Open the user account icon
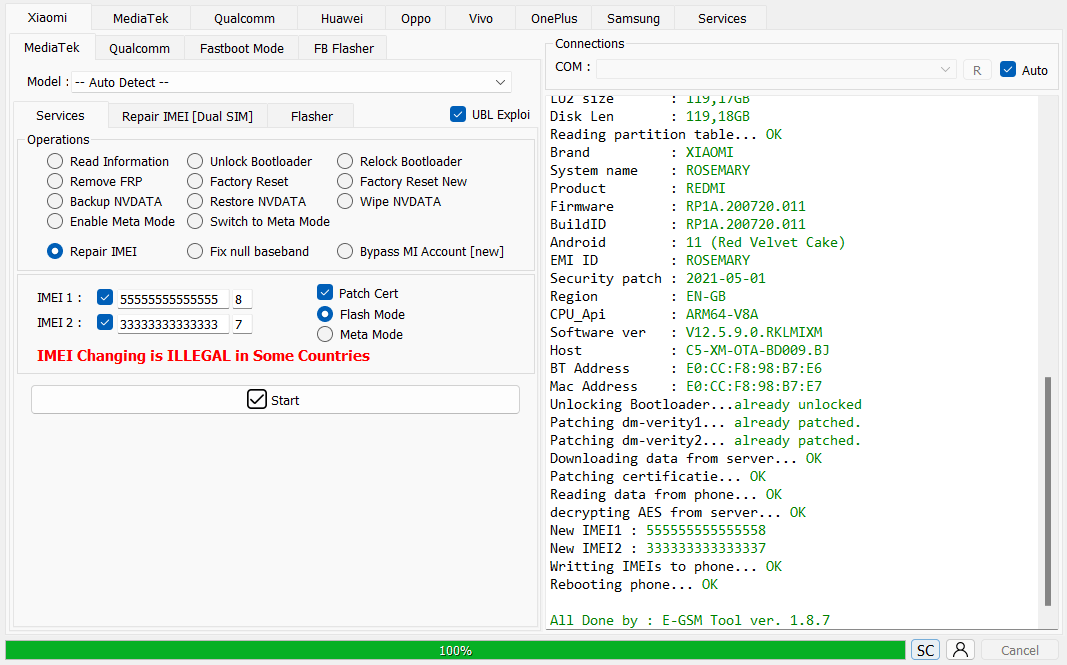The width and height of the screenshot is (1067, 665). click(960, 649)
